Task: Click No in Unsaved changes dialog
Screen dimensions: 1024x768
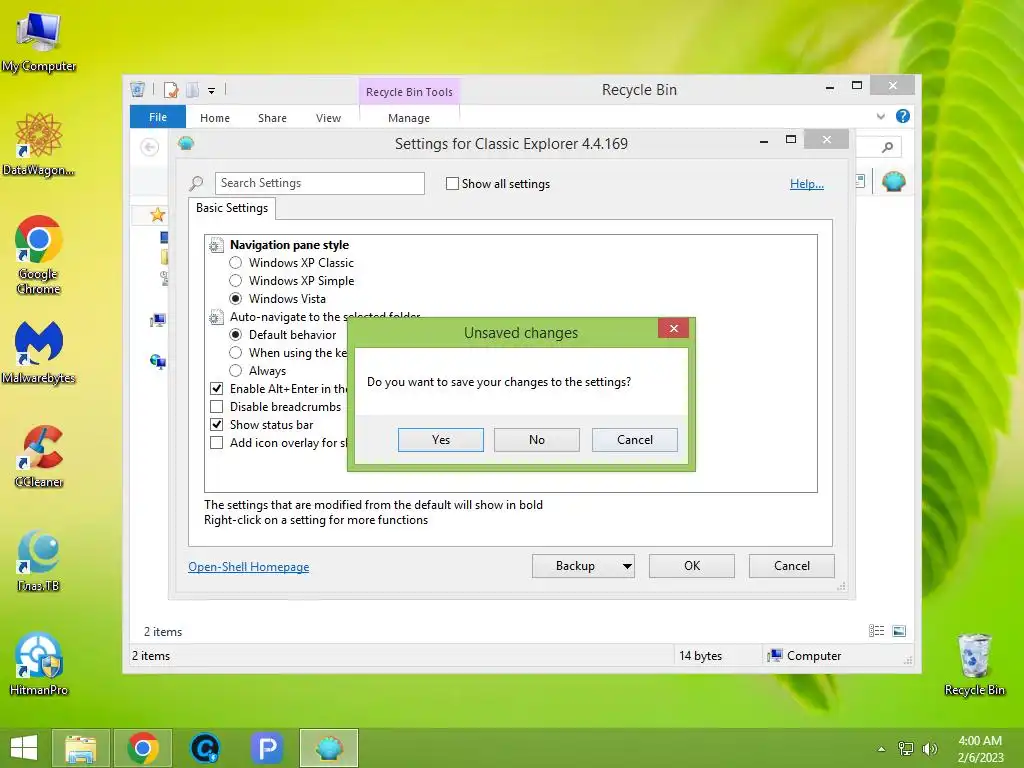Action: tap(537, 440)
